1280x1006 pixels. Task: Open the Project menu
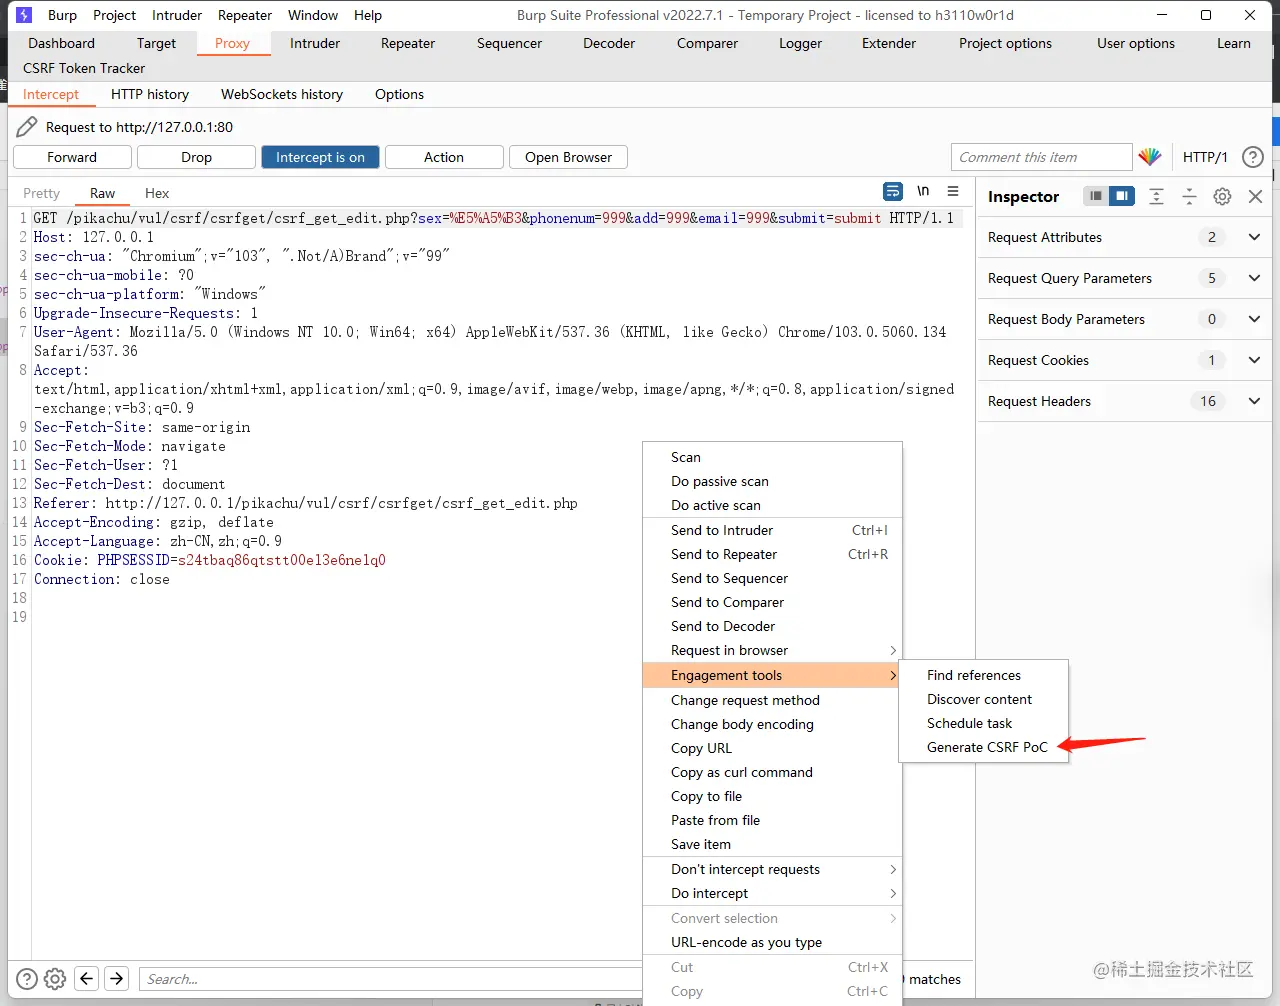pos(114,15)
